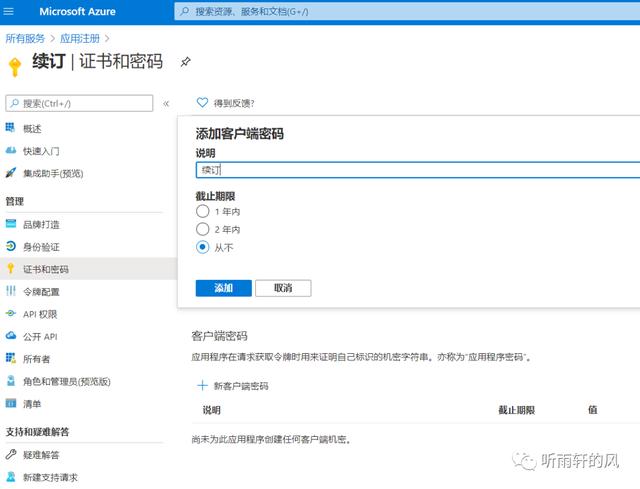Viewport: 640px width, 489px height.
Task: Click the API 权限 icon
Action: pyautogui.click(x=11, y=313)
